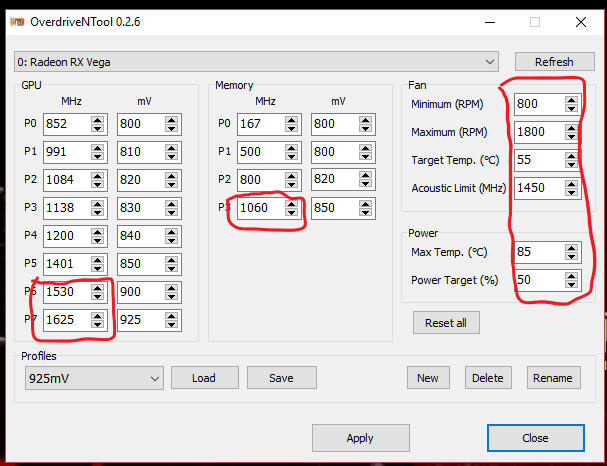Decrease GPU P7 voltage with down arrow
Image resolution: width=607 pixels, height=466 pixels.
coord(171,325)
